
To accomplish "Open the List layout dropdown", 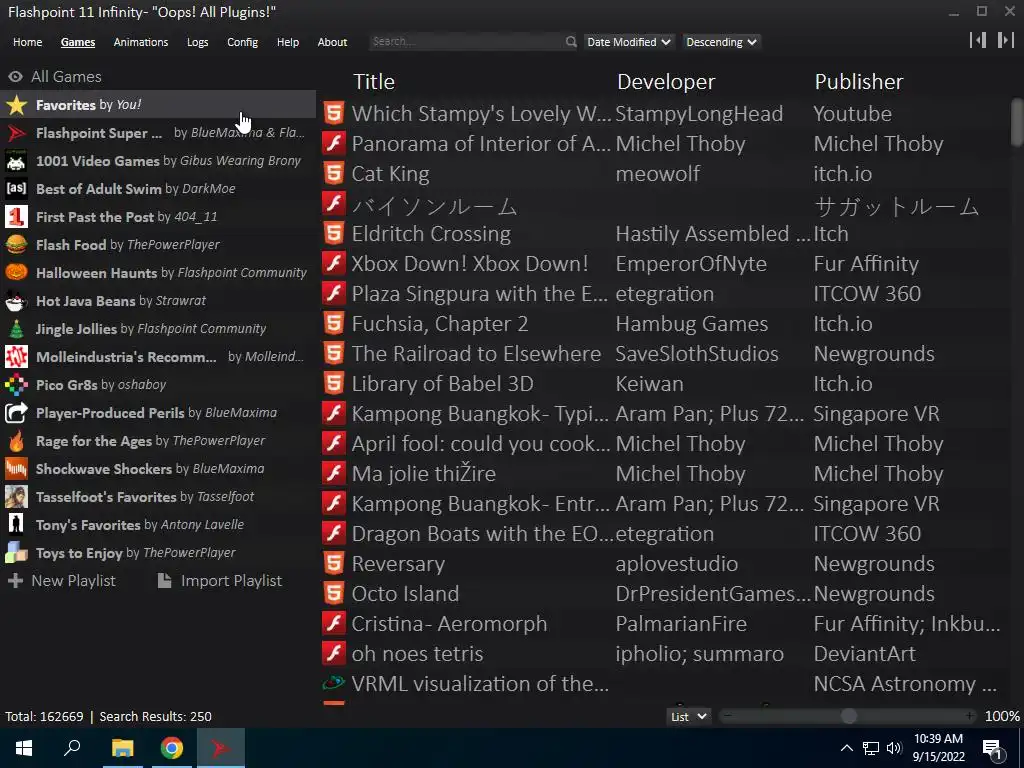I will coord(688,716).
